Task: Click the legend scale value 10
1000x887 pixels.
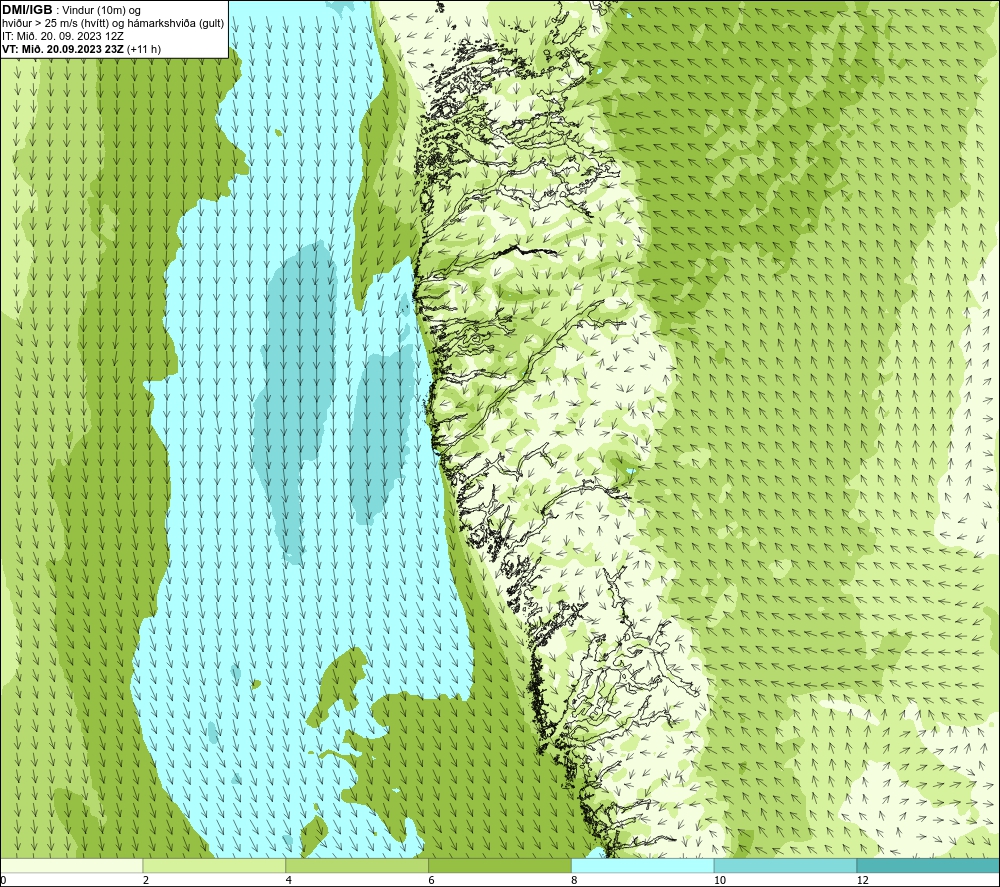Action: [x=720, y=881]
